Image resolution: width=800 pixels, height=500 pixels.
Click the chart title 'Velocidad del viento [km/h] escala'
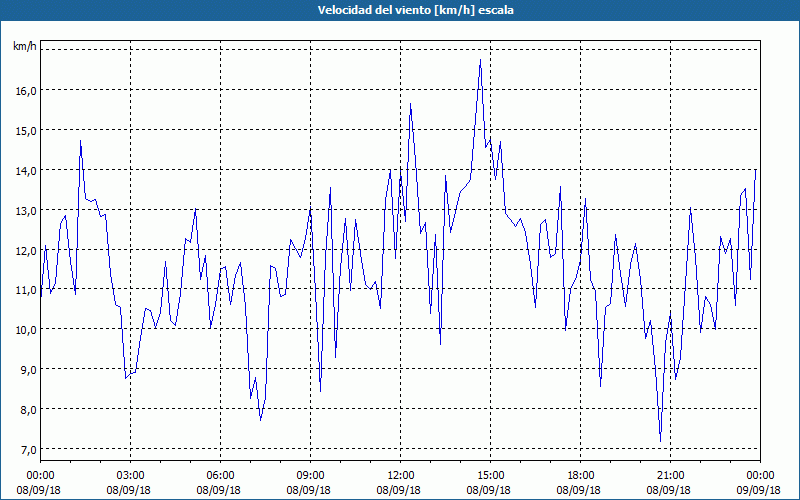415,10
